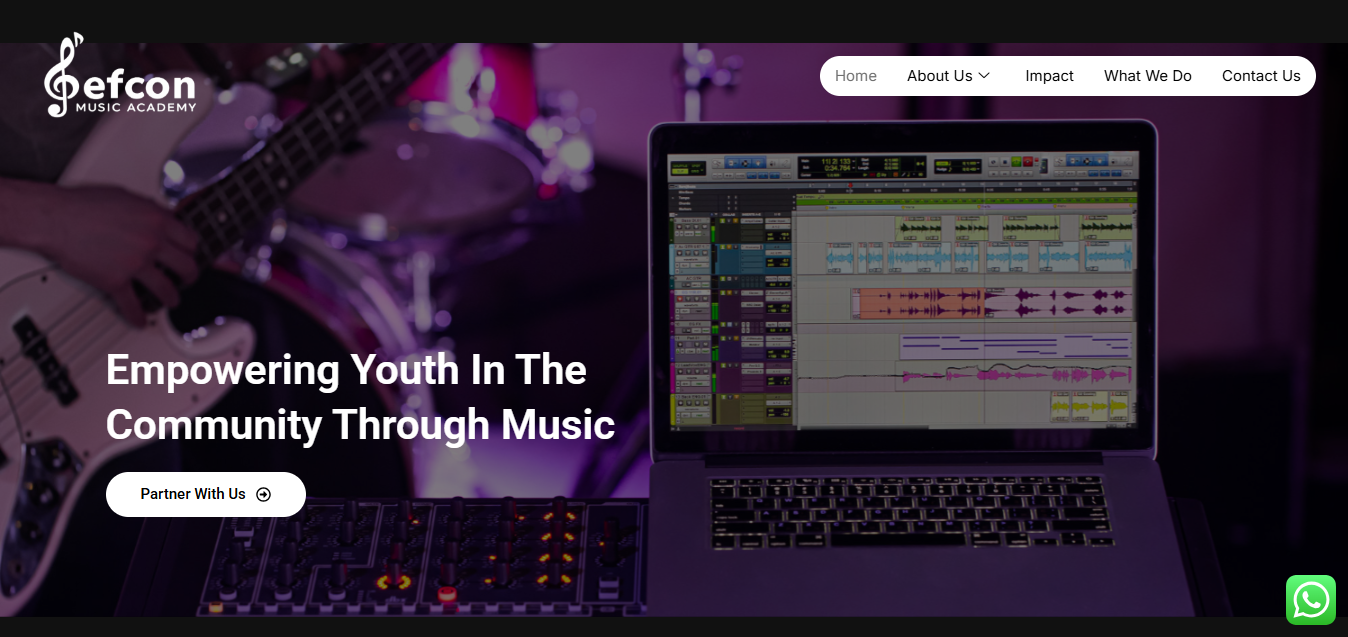Click the Efcon Music Academy logo

120,76
